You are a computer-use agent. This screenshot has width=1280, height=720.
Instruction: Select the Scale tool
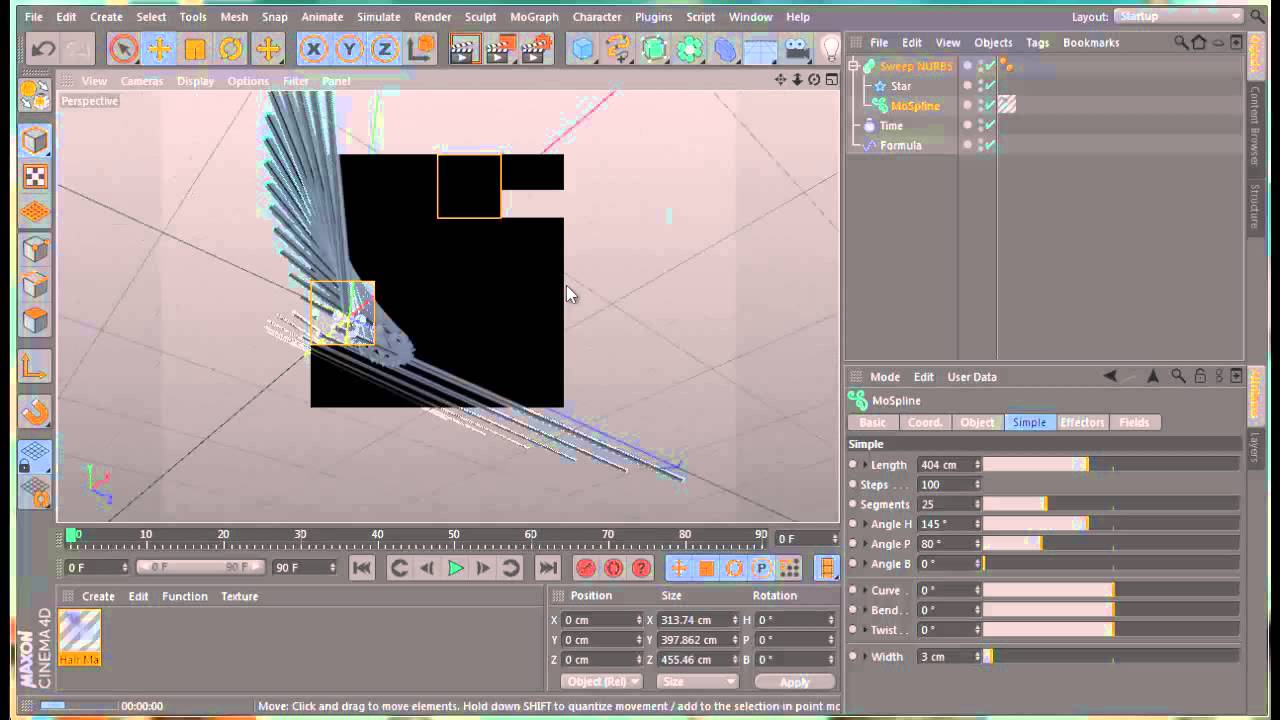pyautogui.click(x=195, y=48)
